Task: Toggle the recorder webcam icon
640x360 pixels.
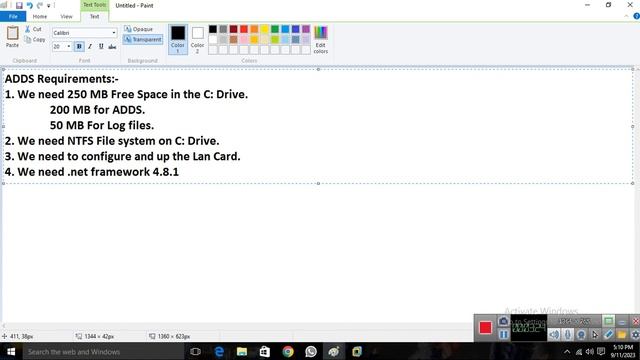Action: point(581,335)
